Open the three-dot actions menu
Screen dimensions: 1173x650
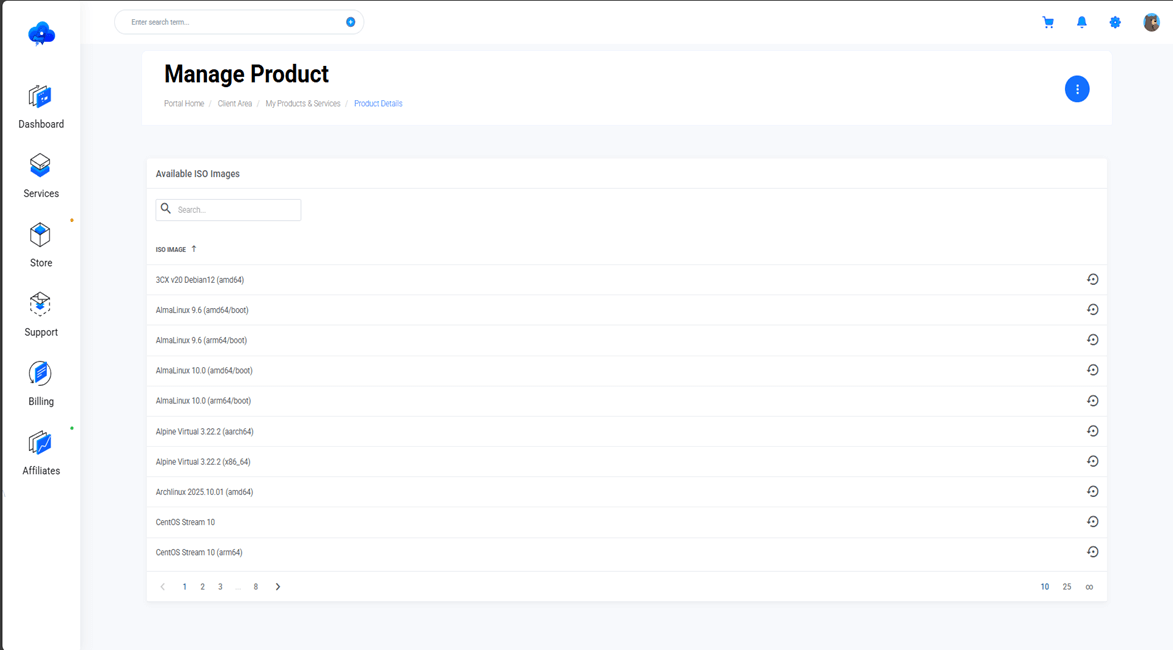click(1077, 89)
